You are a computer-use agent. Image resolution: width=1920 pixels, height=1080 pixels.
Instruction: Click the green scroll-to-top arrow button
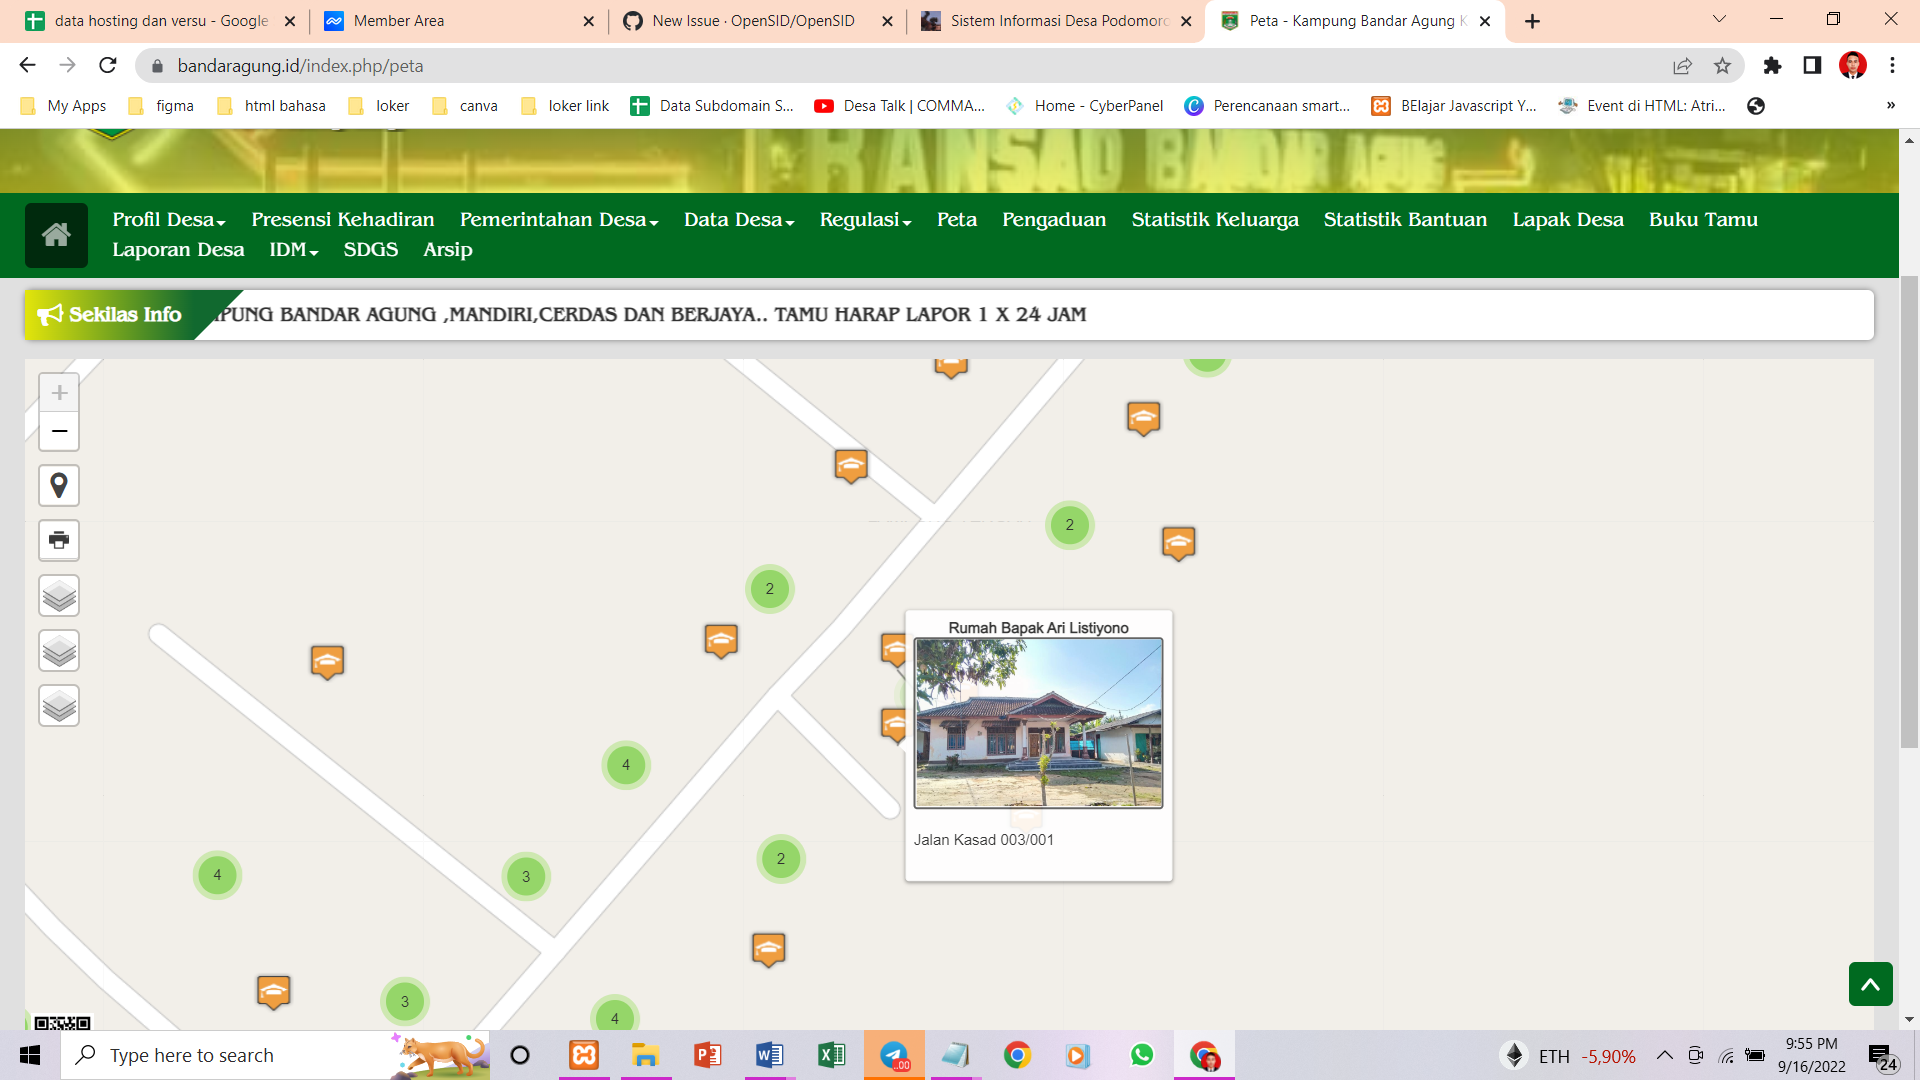(x=1871, y=984)
